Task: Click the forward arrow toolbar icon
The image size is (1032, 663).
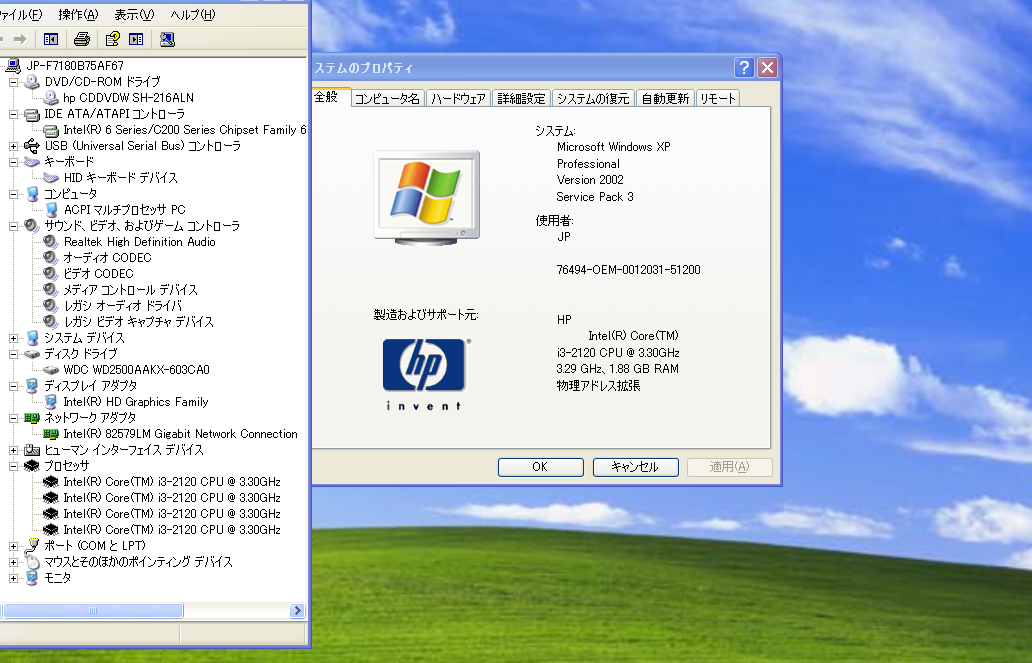Action: tap(20, 40)
